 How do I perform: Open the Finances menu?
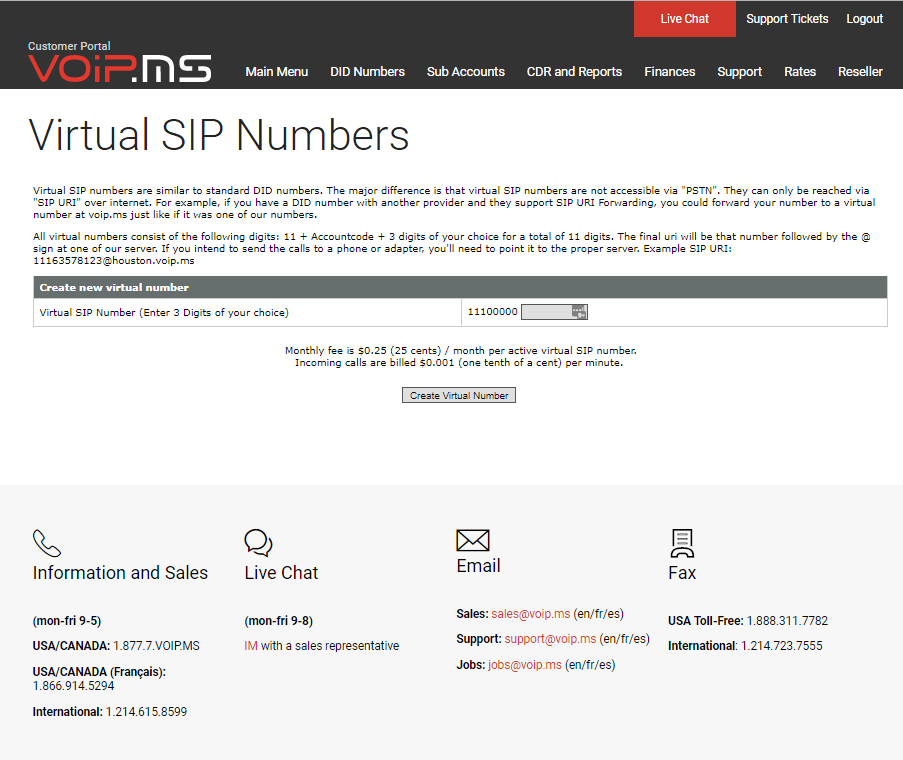669,71
